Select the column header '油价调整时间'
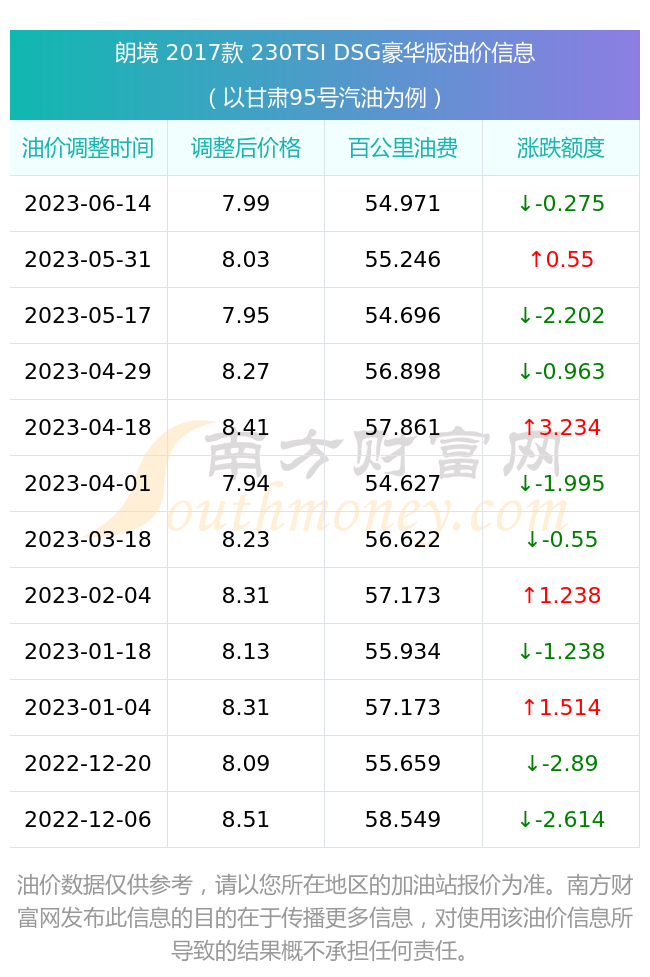650x977 pixels. pyautogui.click(x=88, y=148)
